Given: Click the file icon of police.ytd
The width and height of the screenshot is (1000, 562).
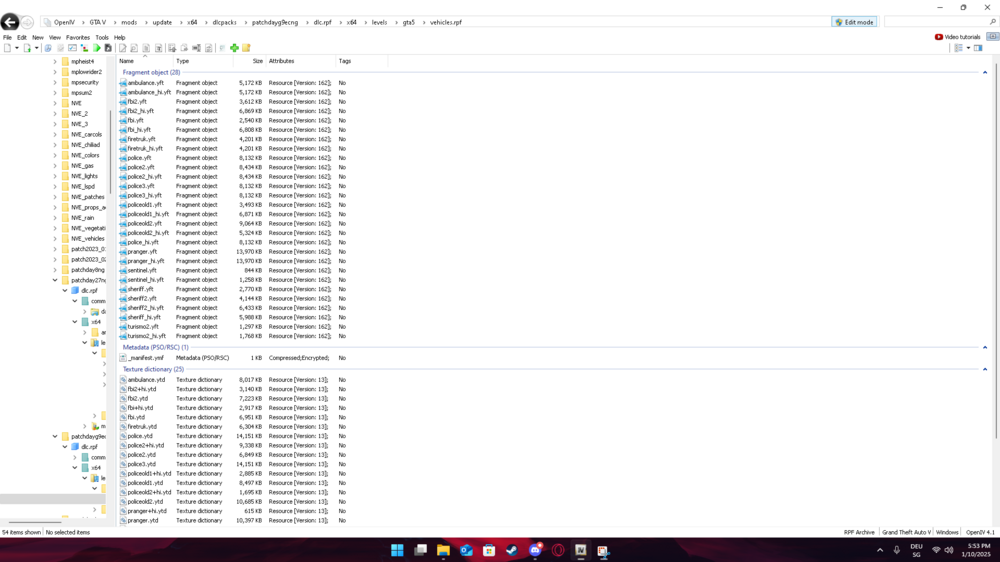Looking at the screenshot, I should tap(123, 436).
